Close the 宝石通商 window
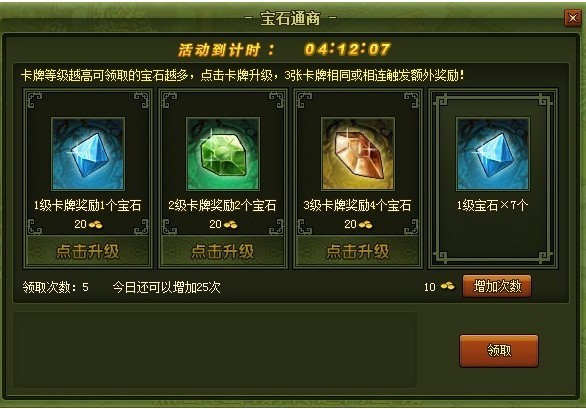586x409 pixels. click(573, 18)
